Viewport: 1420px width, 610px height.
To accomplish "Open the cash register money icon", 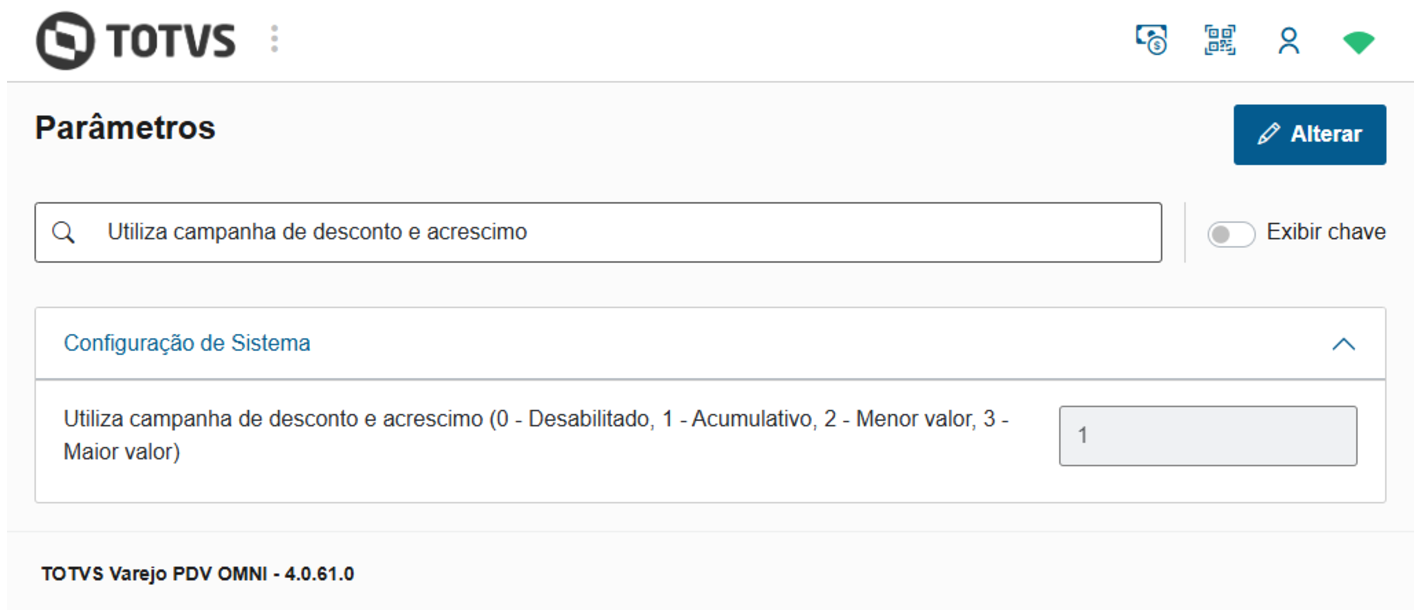I will tap(1152, 41).
